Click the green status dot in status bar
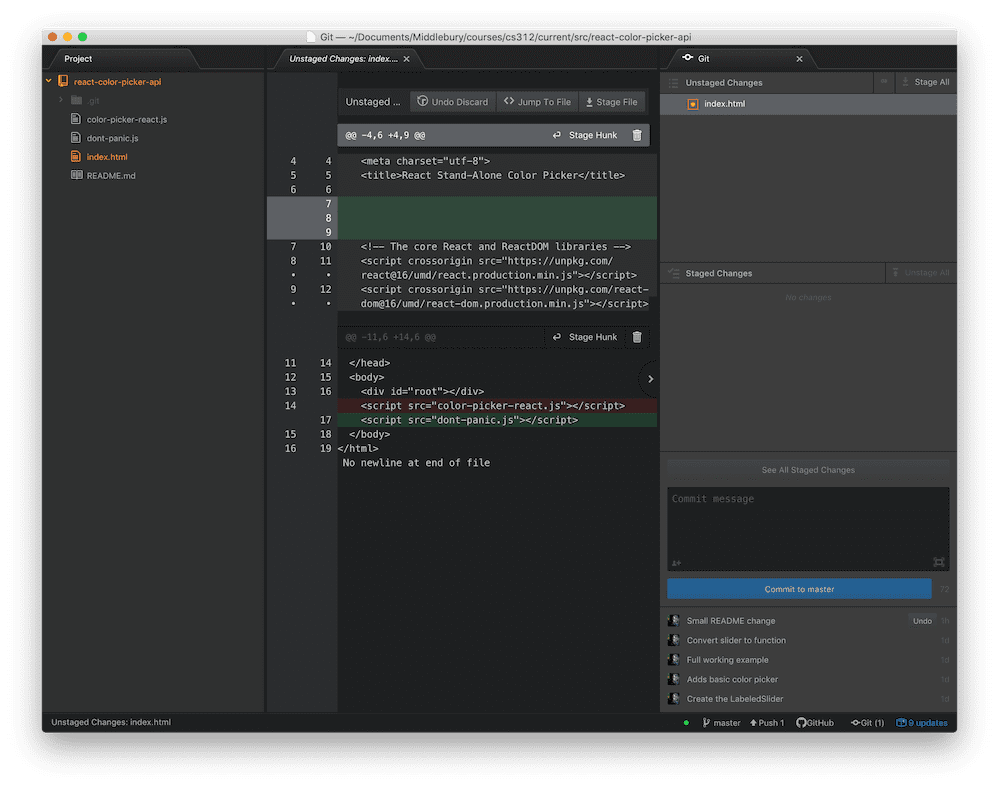 pyautogui.click(x=686, y=722)
